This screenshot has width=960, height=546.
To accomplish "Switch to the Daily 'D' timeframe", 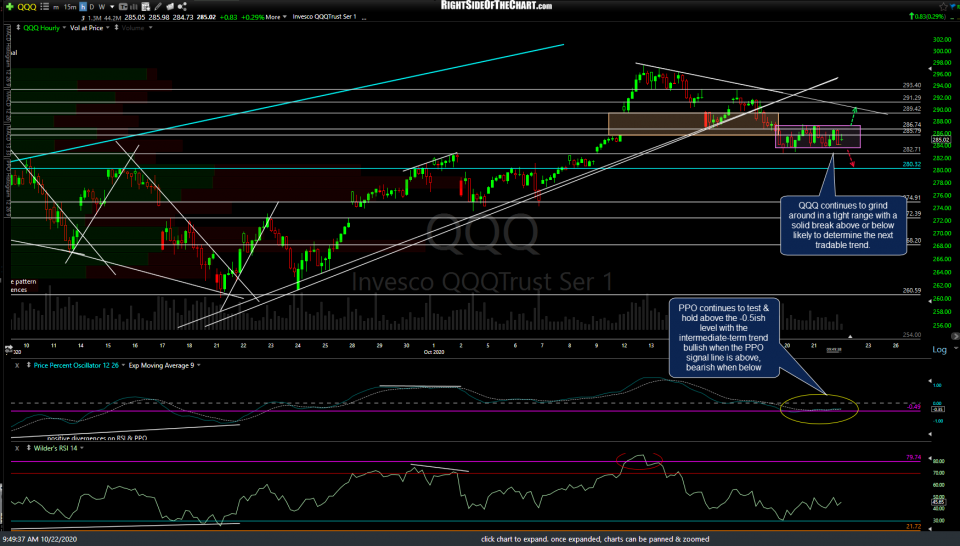I will point(92,7).
